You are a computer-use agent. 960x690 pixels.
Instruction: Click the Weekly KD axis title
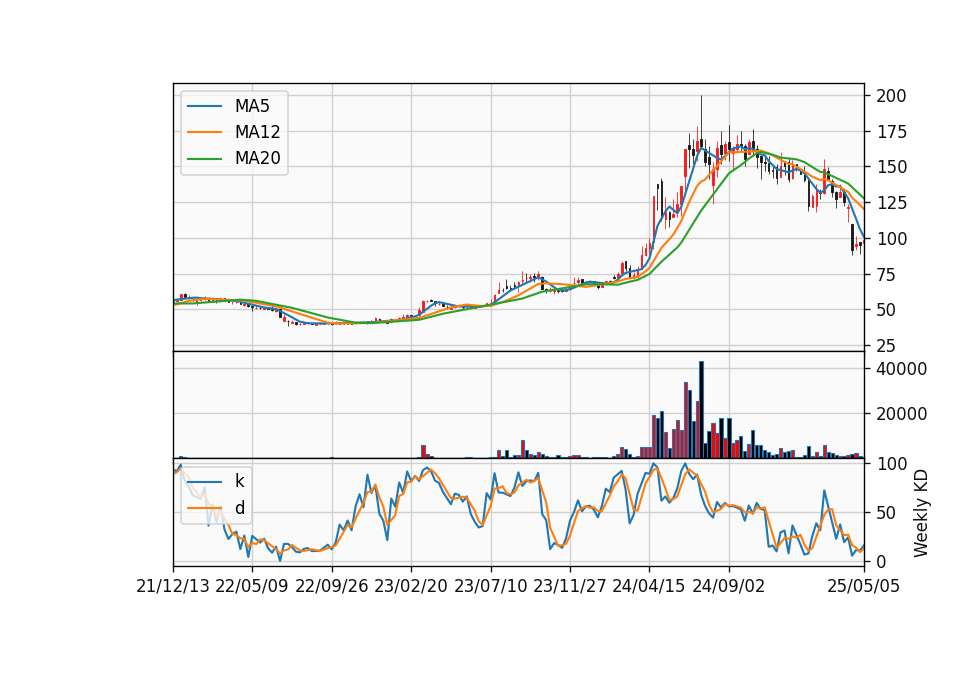[x=921, y=513]
